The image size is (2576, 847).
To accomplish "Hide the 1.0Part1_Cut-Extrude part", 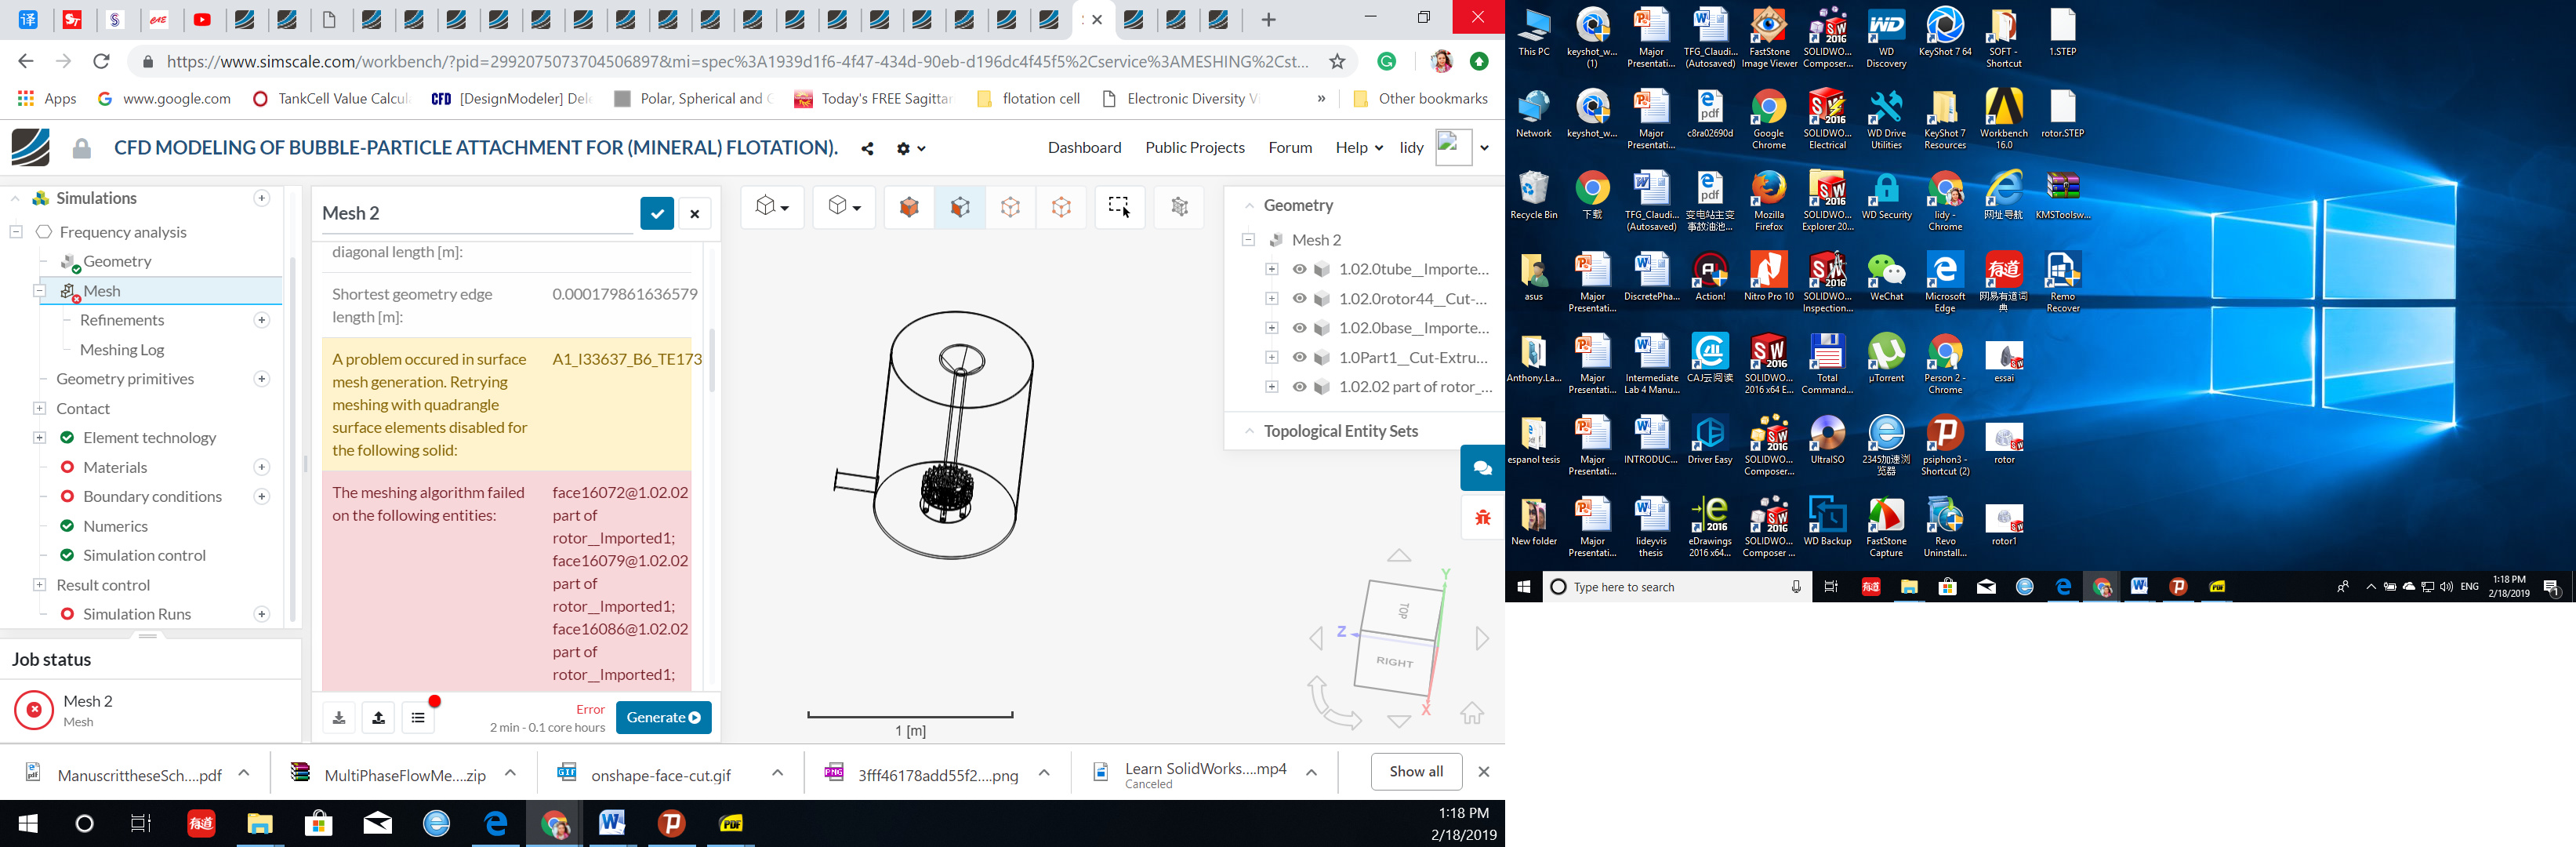I will pos(1298,357).
